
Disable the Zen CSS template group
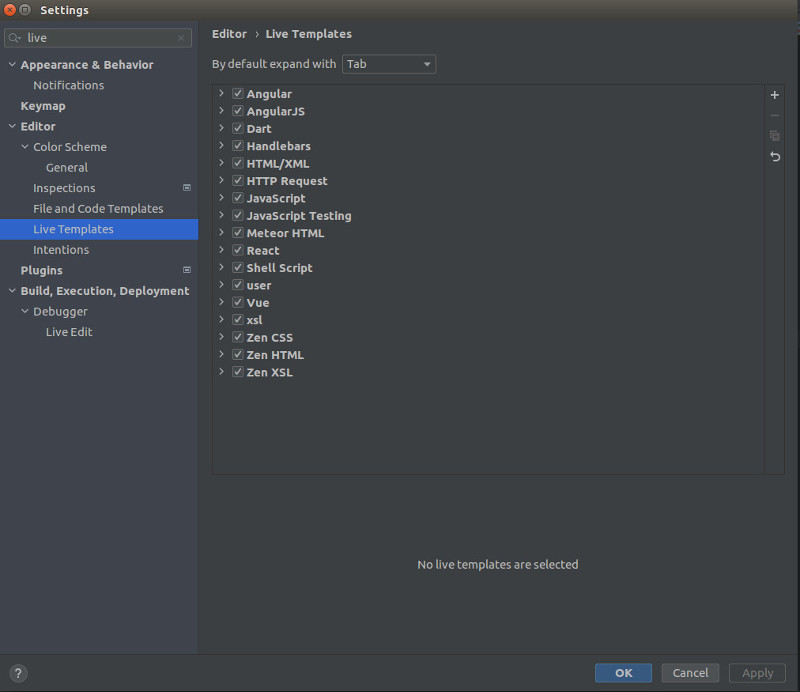(x=236, y=337)
